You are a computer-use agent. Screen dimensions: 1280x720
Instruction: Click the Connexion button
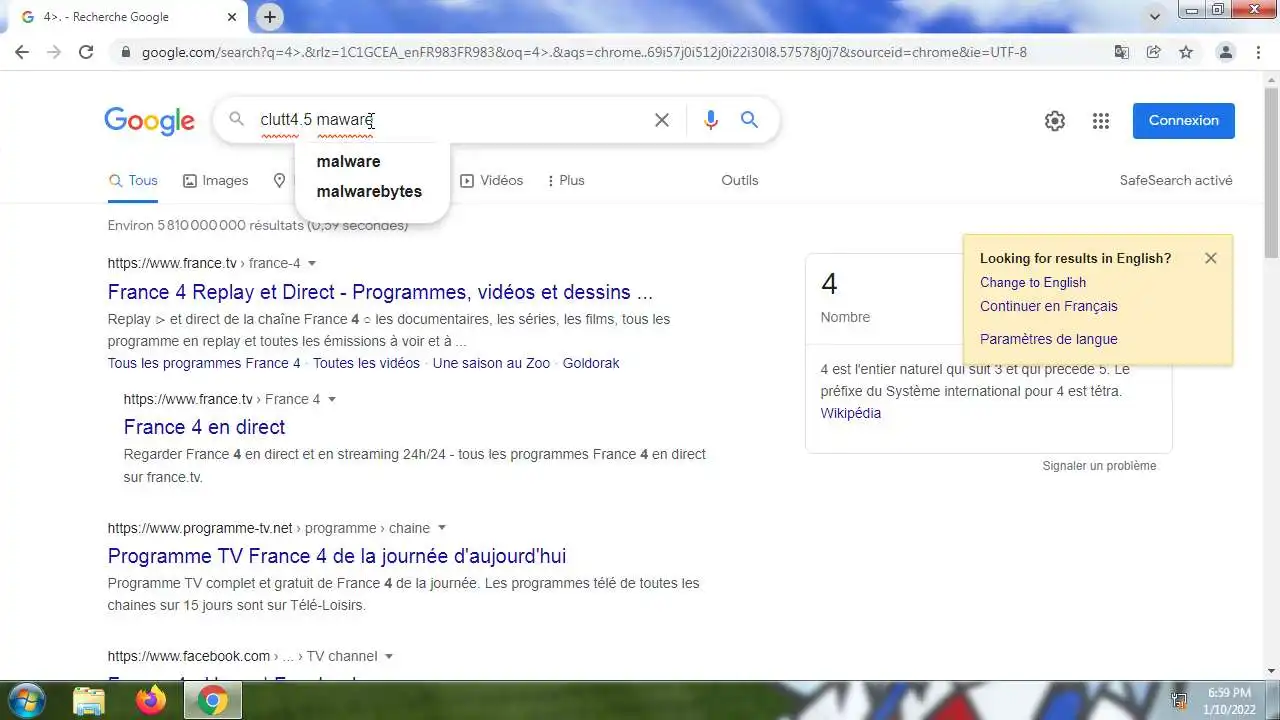click(x=1184, y=120)
